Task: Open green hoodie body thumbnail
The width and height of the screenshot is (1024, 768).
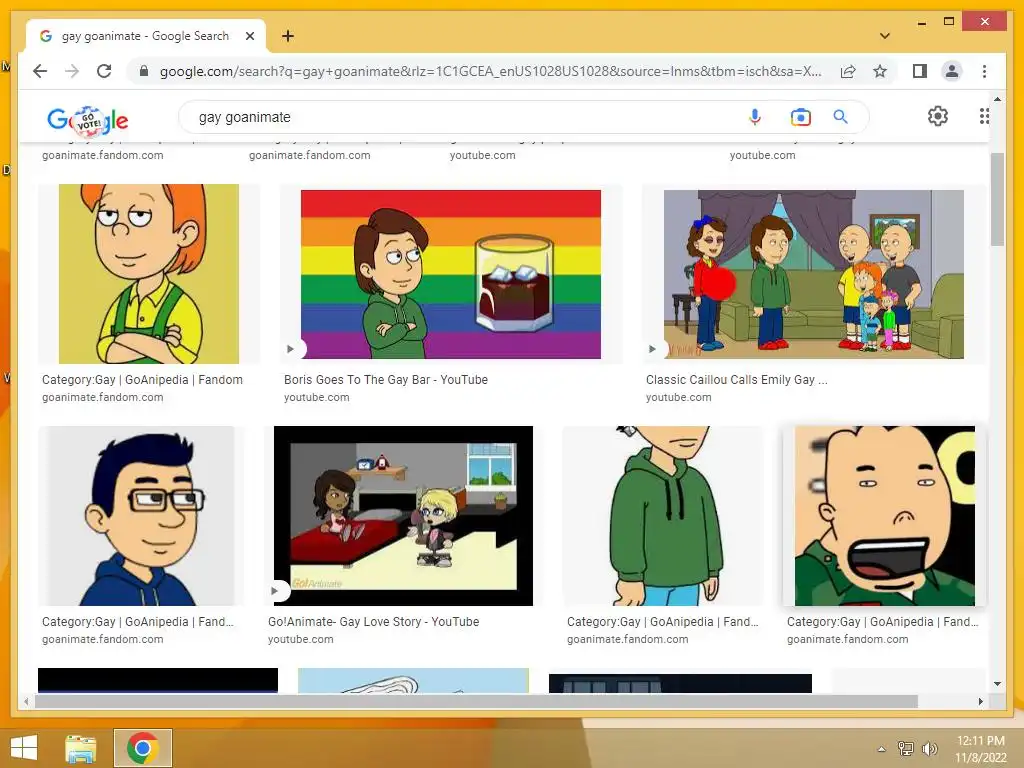Action: coord(663,516)
